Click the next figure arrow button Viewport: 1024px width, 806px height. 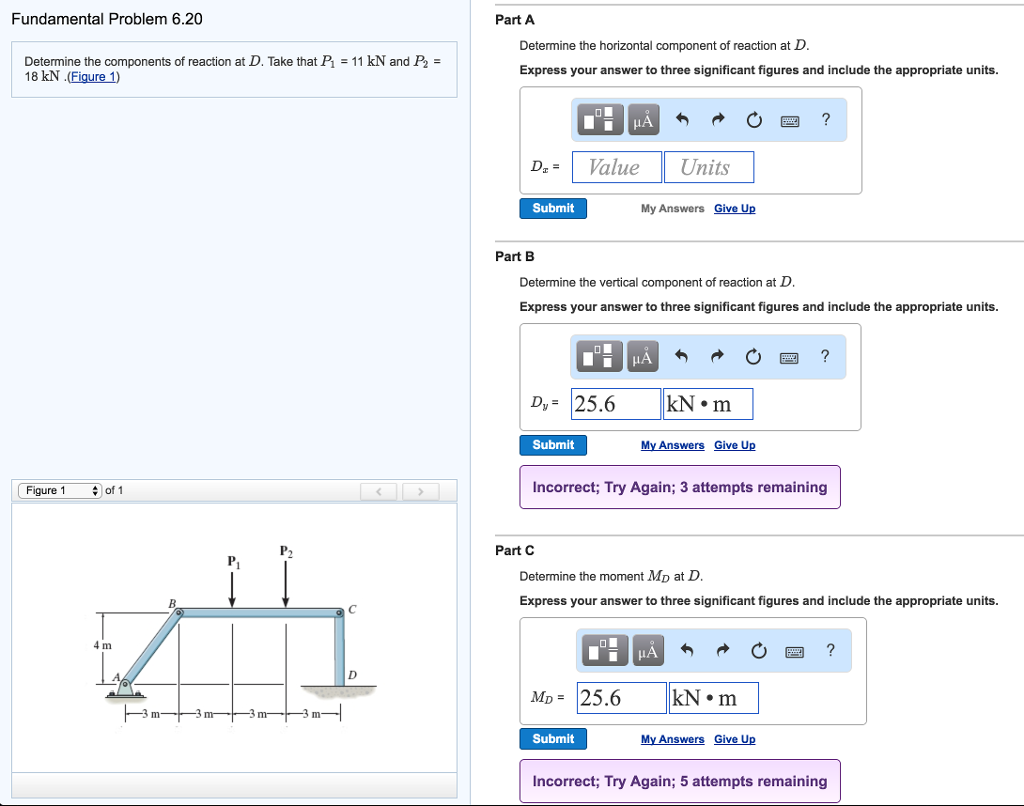click(421, 490)
